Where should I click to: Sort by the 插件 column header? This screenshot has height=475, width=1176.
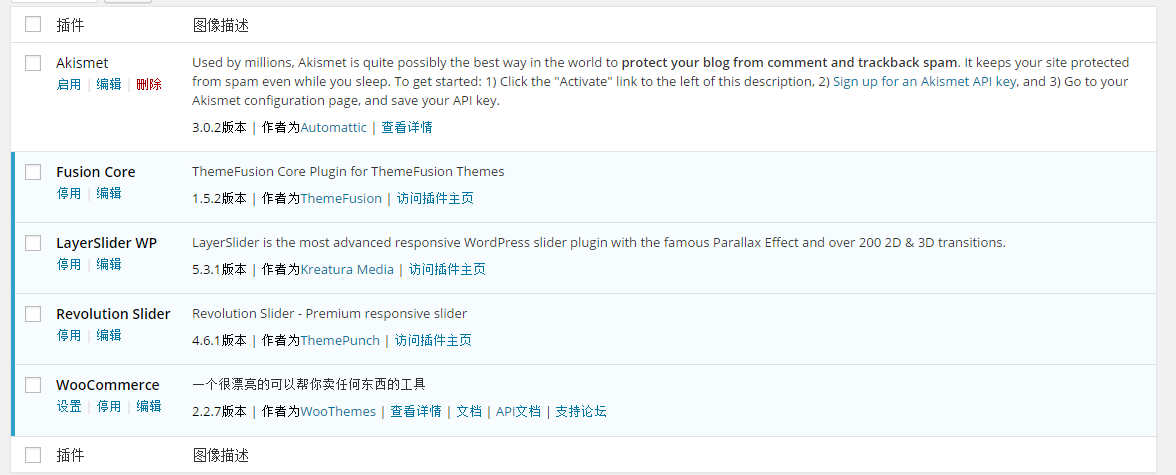click(70, 24)
